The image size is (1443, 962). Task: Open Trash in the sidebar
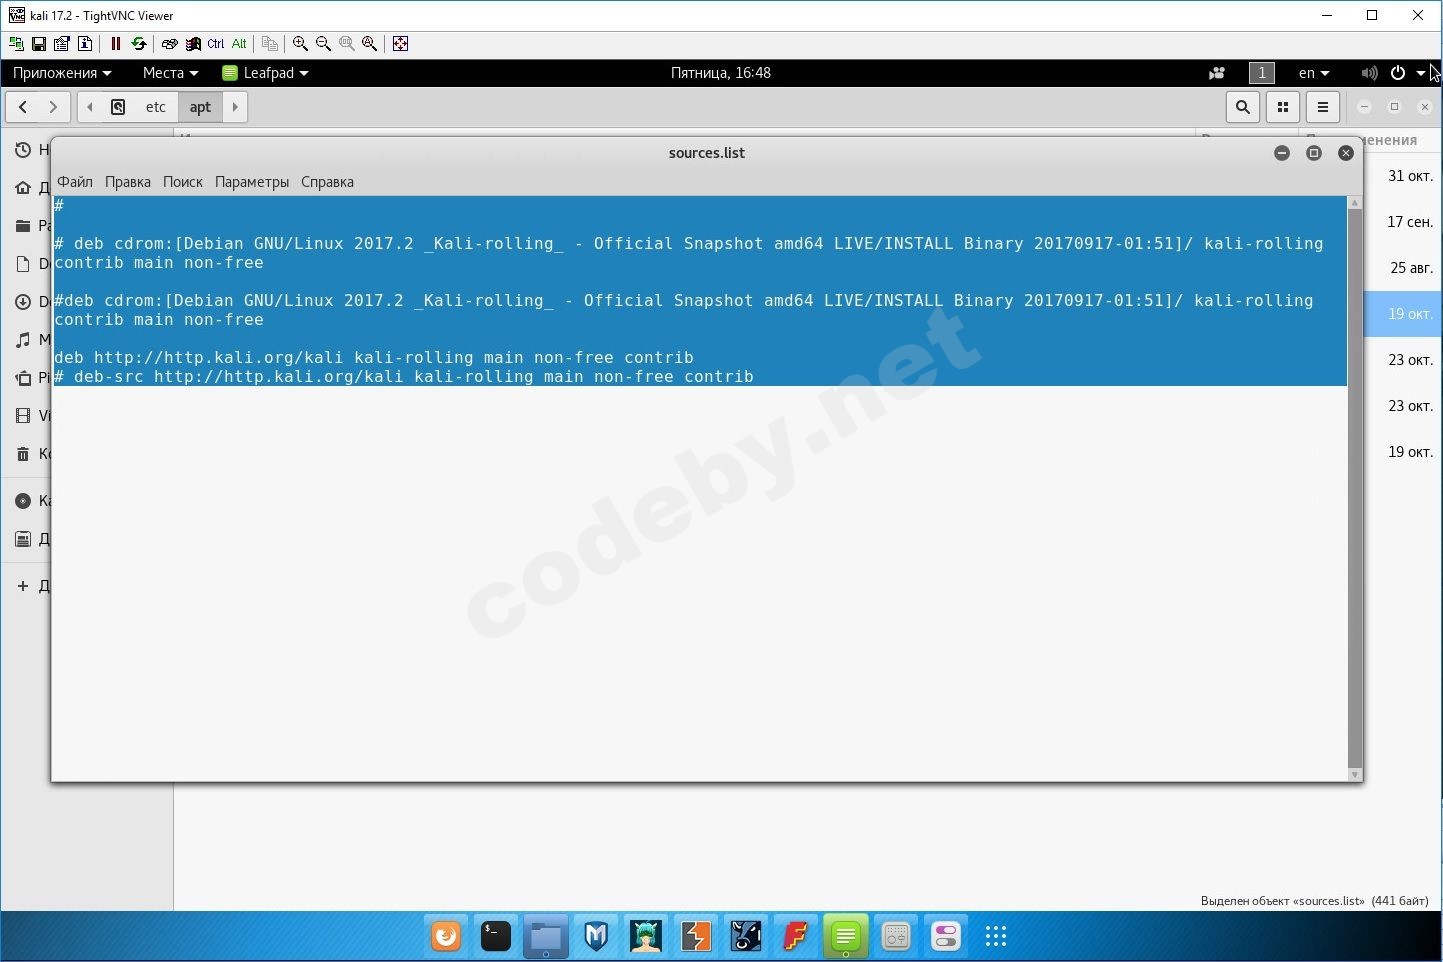pyautogui.click(x=27, y=454)
